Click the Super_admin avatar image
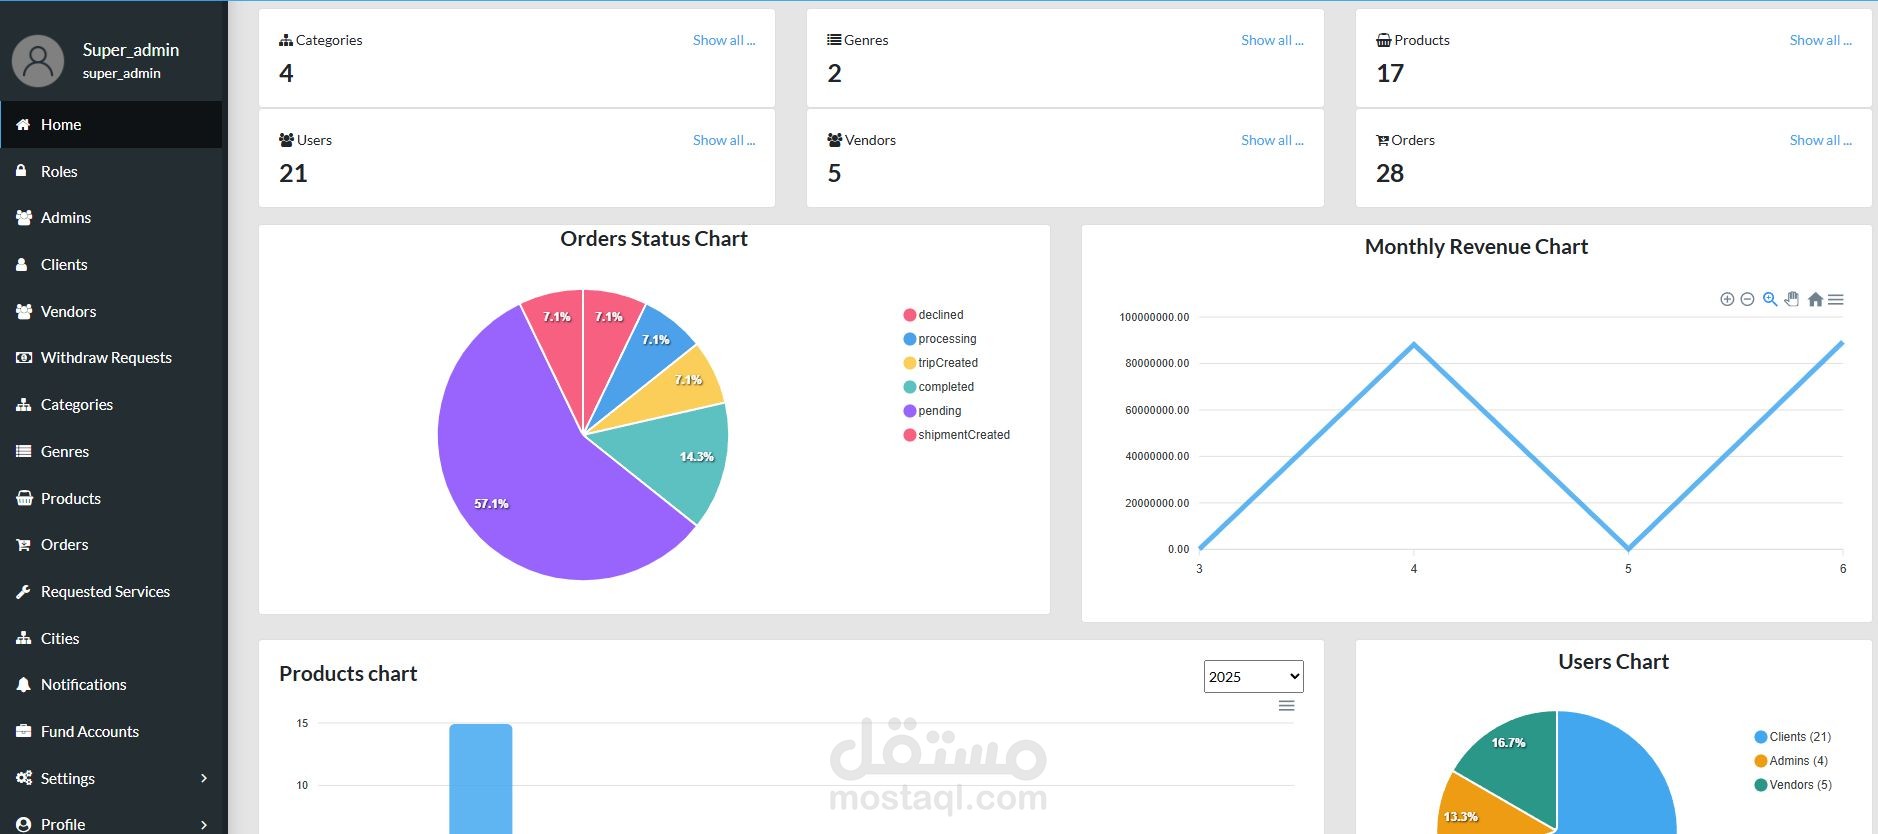The height and width of the screenshot is (834, 1878). point(38,61)
